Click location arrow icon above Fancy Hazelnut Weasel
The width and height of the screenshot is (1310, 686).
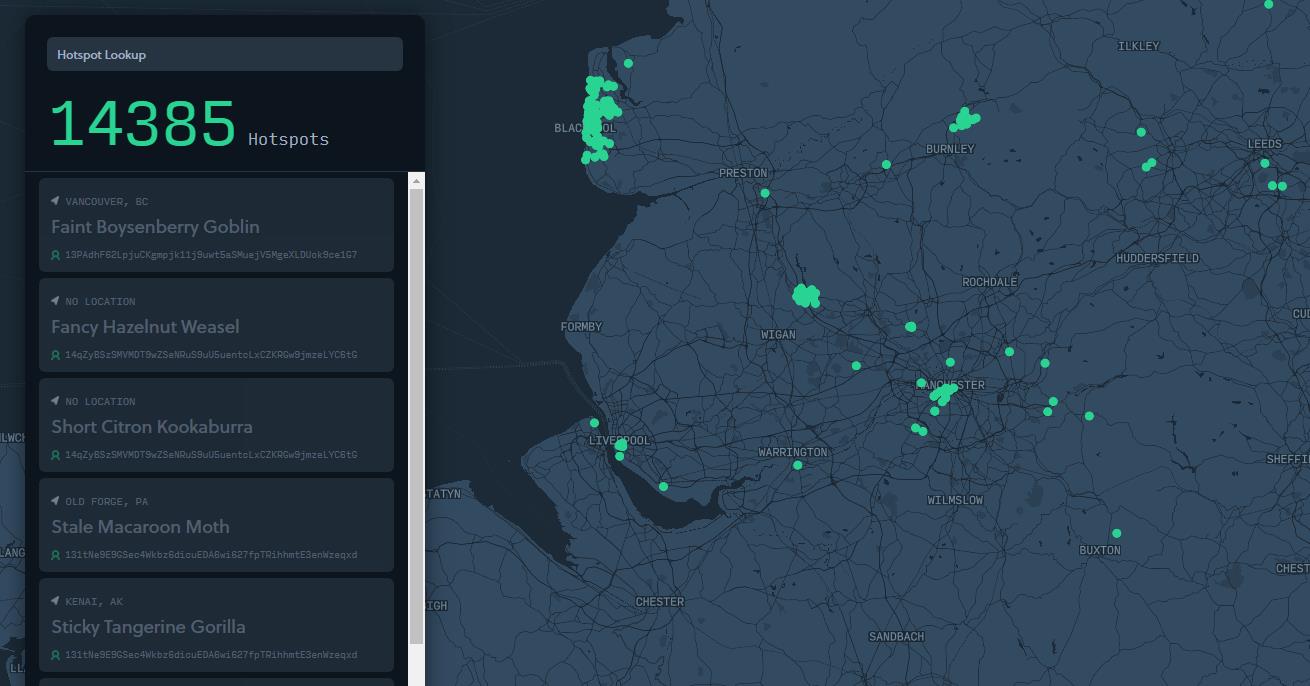tap(56, 301)
